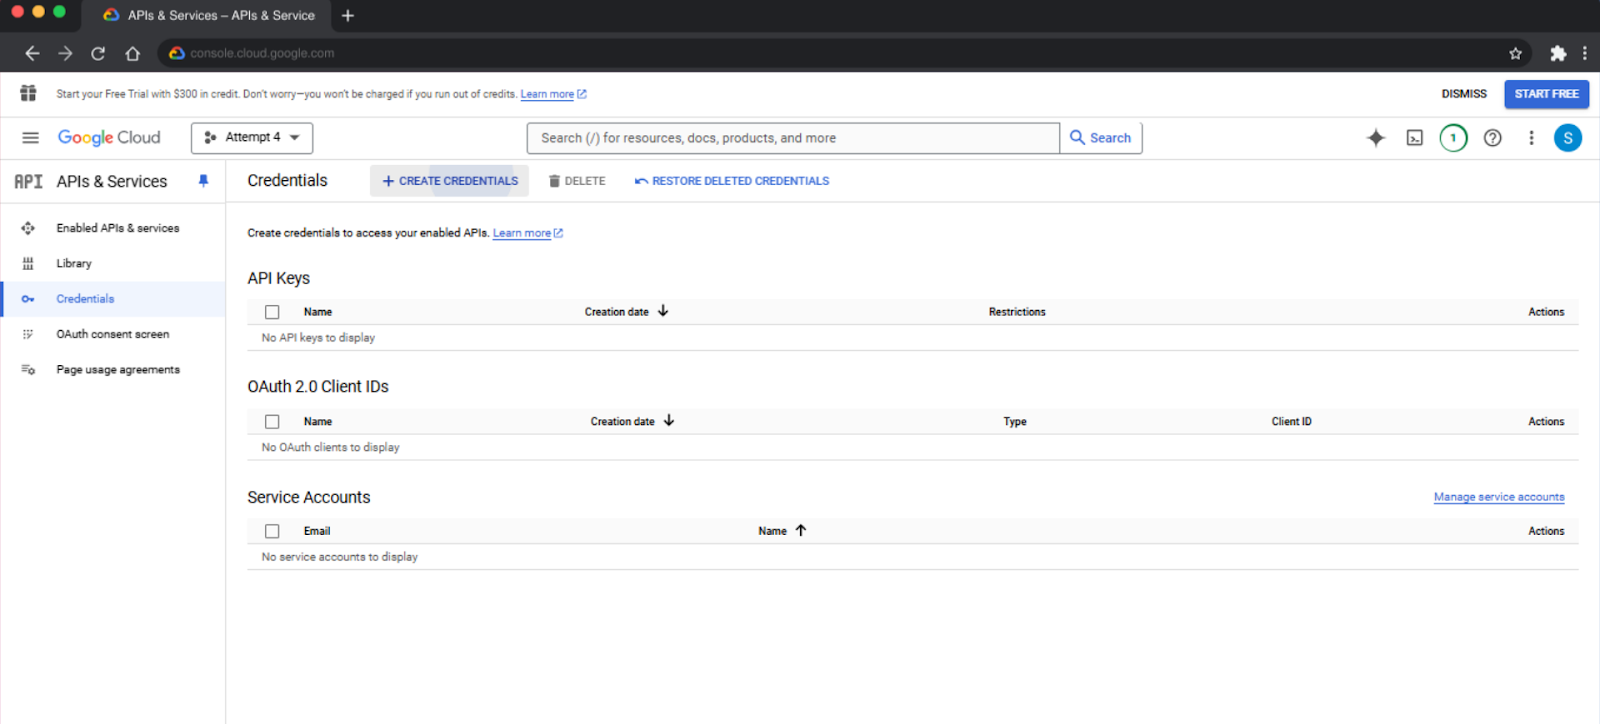Select all Service Accounts checkbox
1600x724 pixels.
coord(272,531)
